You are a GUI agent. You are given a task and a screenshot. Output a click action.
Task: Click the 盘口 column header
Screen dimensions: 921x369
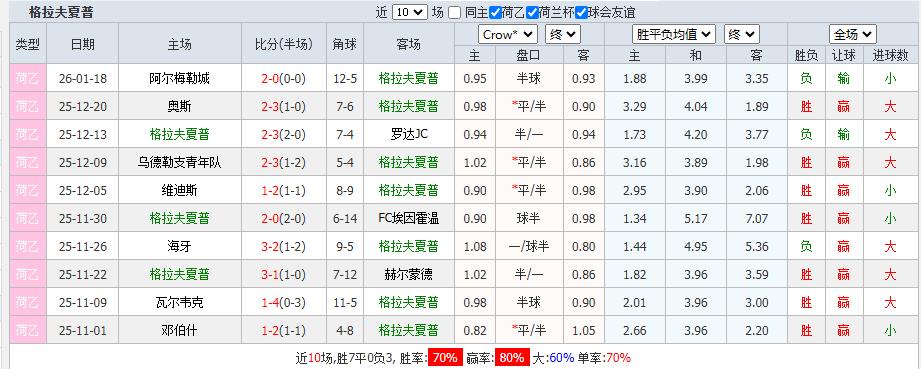tap(529, 55)
